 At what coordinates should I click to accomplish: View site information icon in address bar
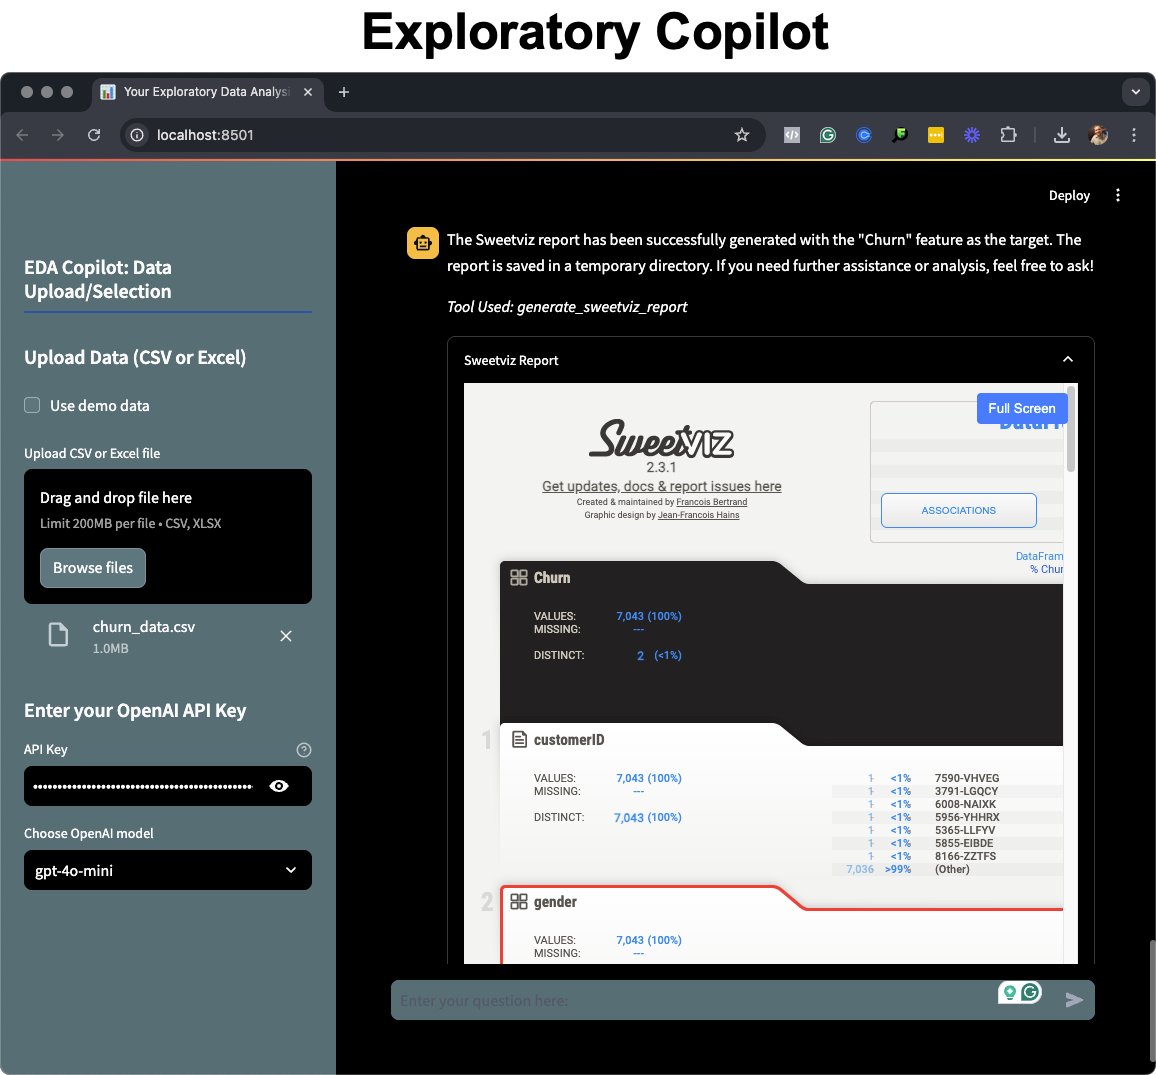tap(137, 135)
